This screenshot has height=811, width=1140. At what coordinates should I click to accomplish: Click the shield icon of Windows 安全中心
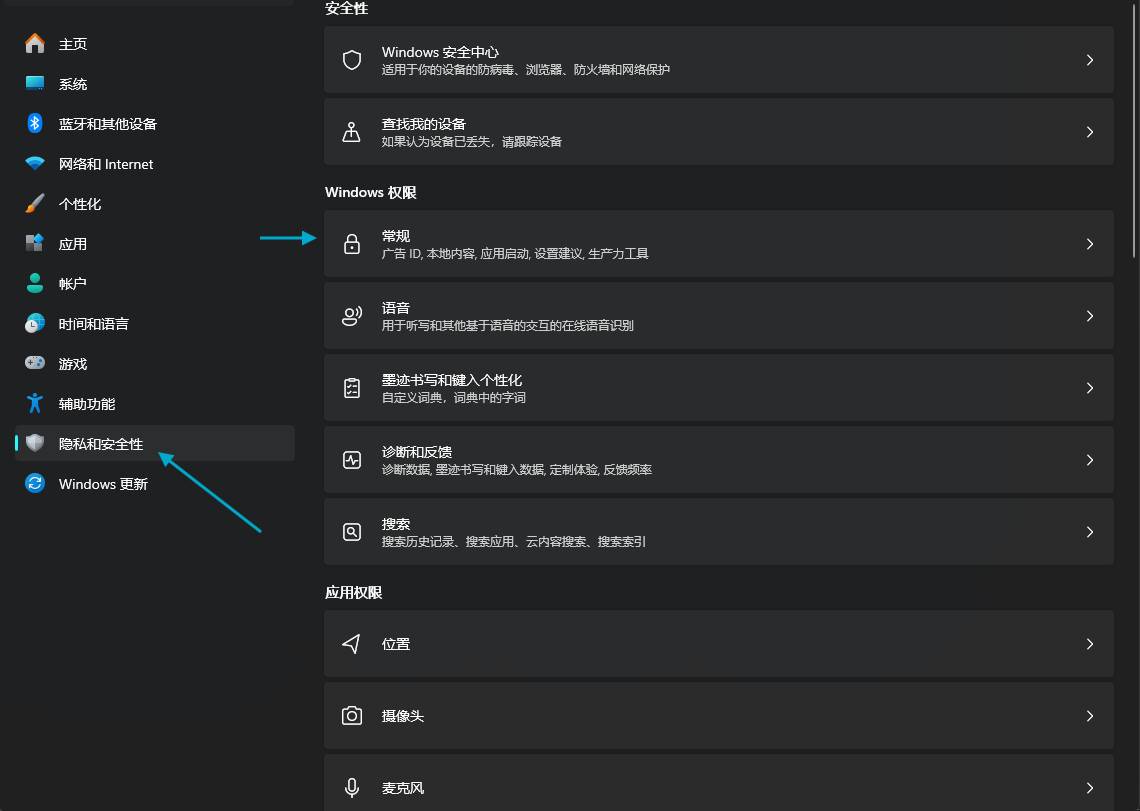tap(352, 60)
